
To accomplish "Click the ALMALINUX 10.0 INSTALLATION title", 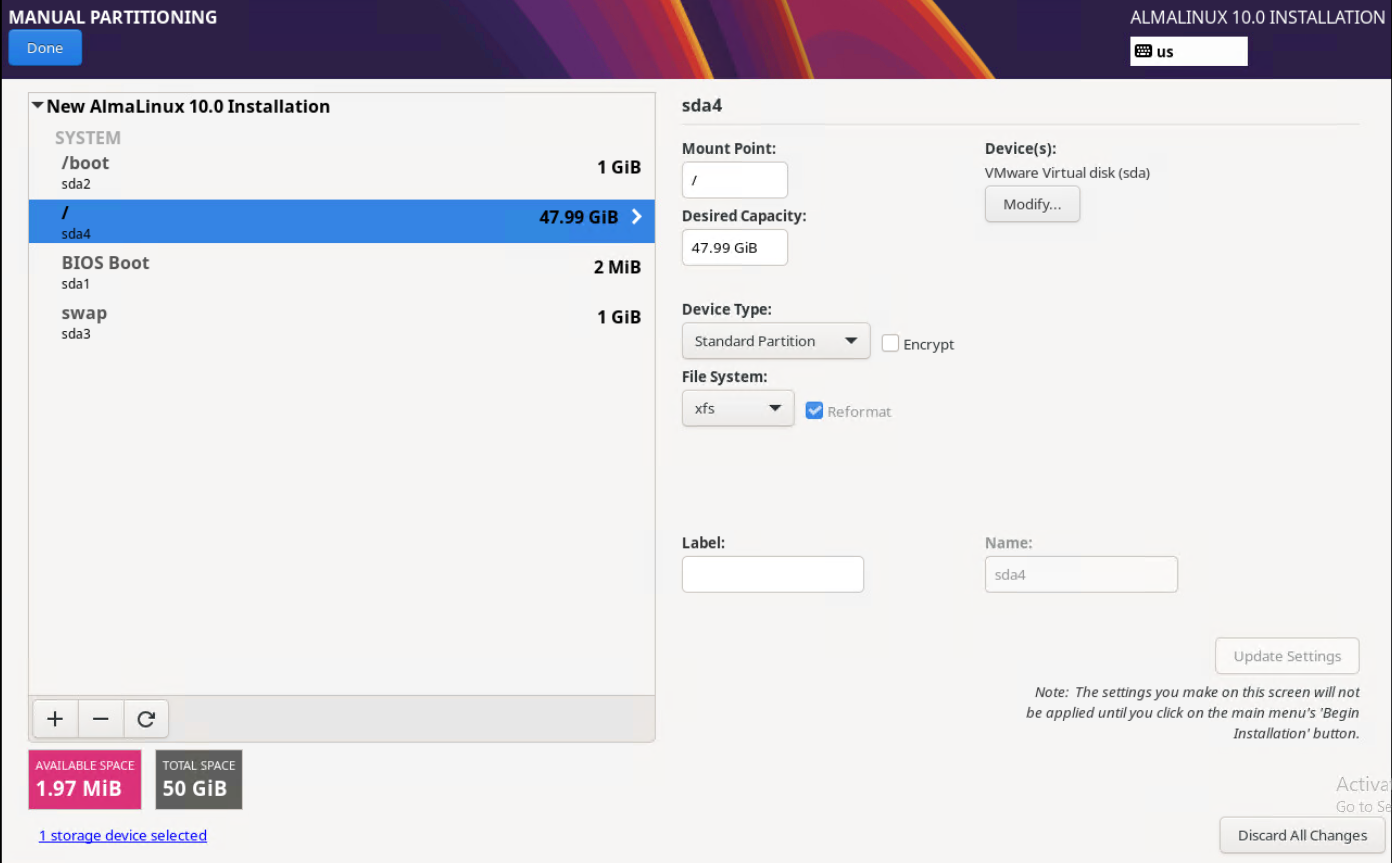I will point(1257,17).
